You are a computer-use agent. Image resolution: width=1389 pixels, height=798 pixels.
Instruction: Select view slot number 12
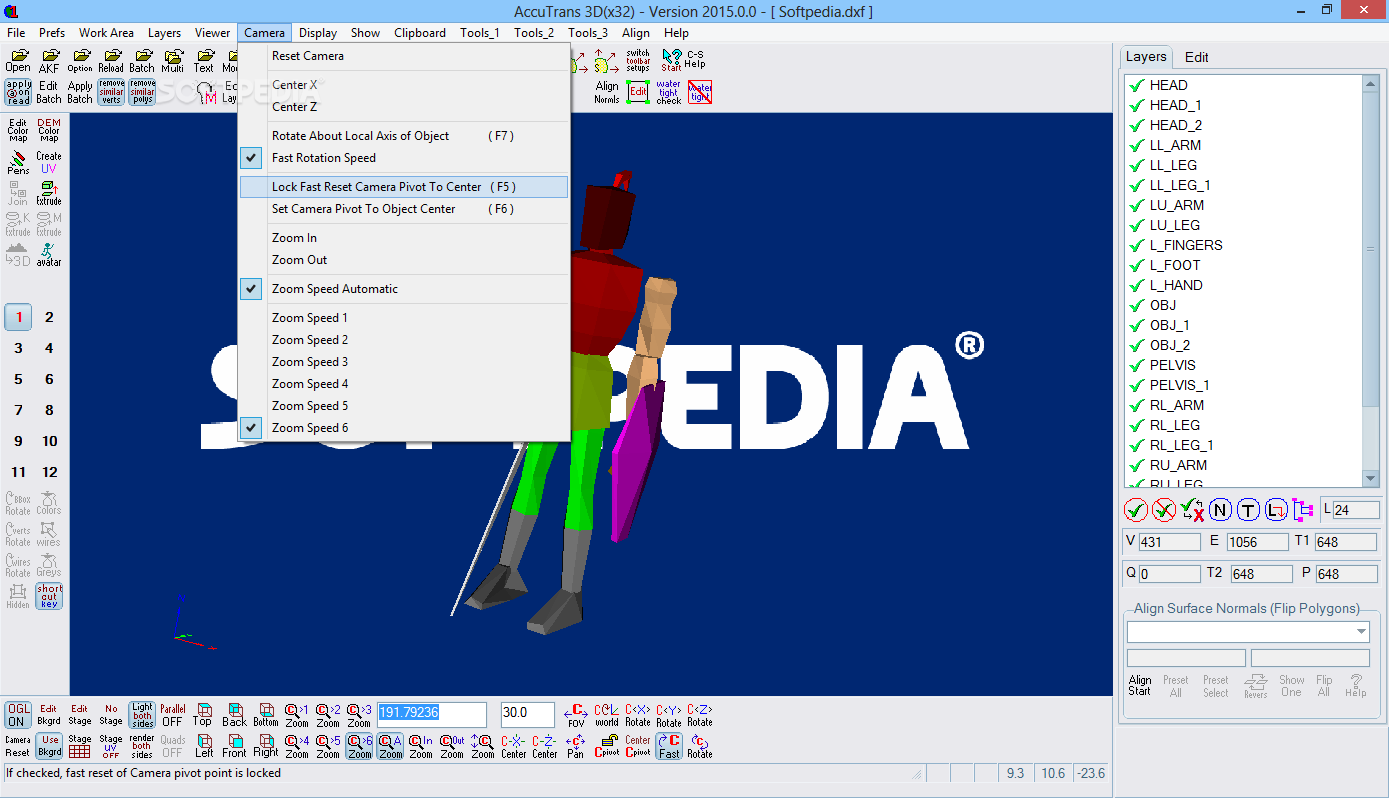coord(49,472)
